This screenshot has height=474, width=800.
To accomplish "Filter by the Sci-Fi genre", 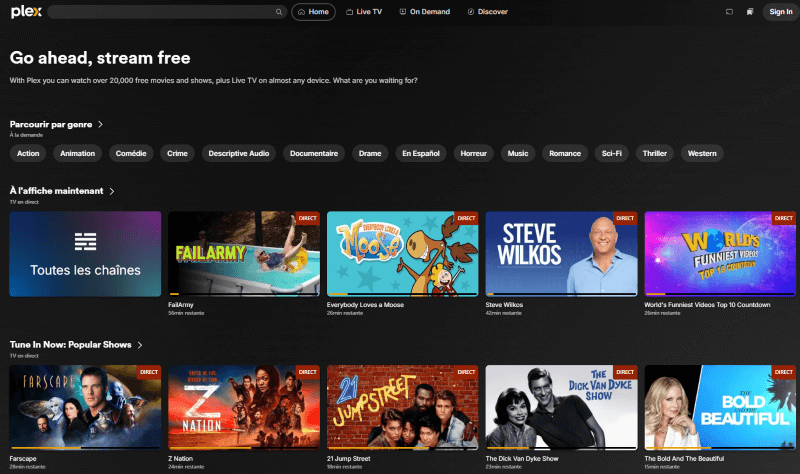I will point(612,153).
